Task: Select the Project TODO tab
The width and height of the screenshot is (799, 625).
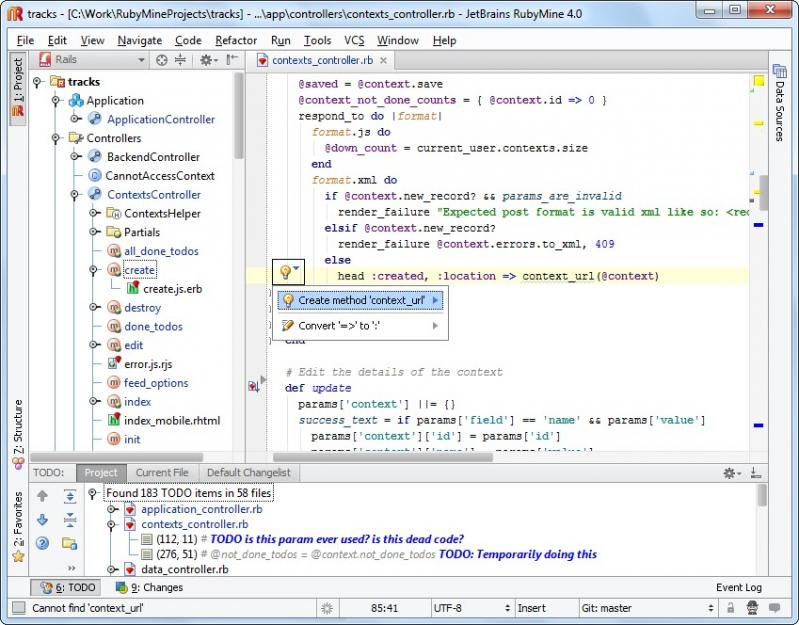Action: pyautogui.click(x=101, y=473)
